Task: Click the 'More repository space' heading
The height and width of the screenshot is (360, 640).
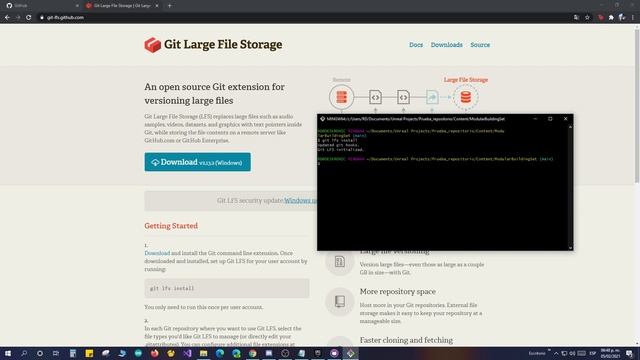Action: pos(398,291)
